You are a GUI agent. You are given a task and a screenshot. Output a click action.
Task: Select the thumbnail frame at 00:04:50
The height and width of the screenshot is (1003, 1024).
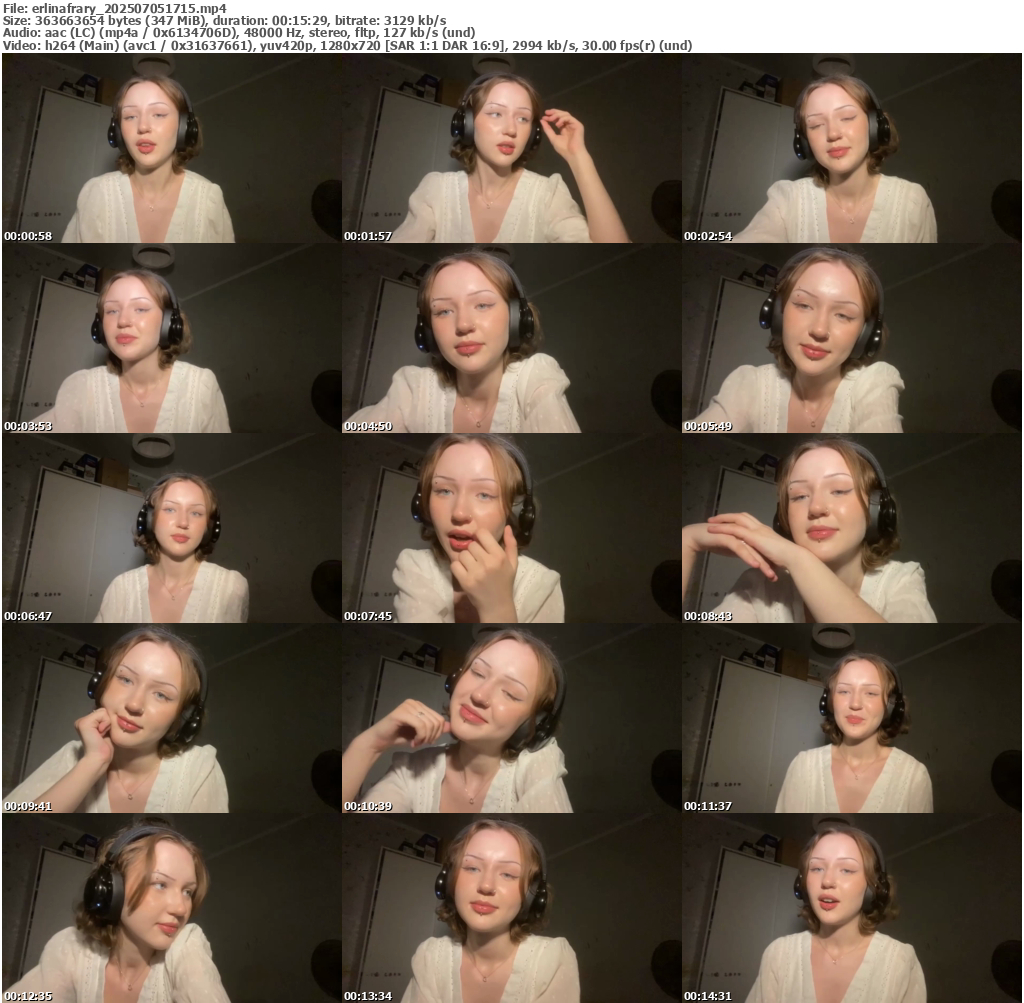point(511,338)
